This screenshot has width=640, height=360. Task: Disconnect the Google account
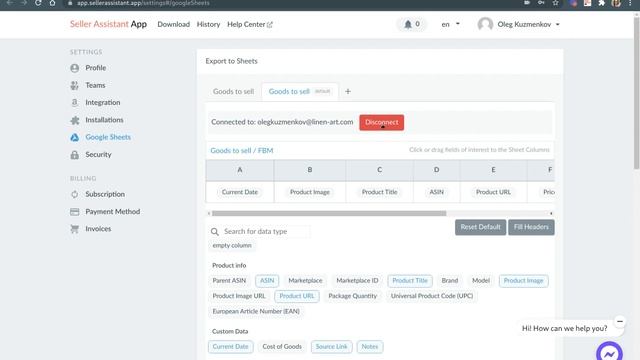click(x=382, y=122)
